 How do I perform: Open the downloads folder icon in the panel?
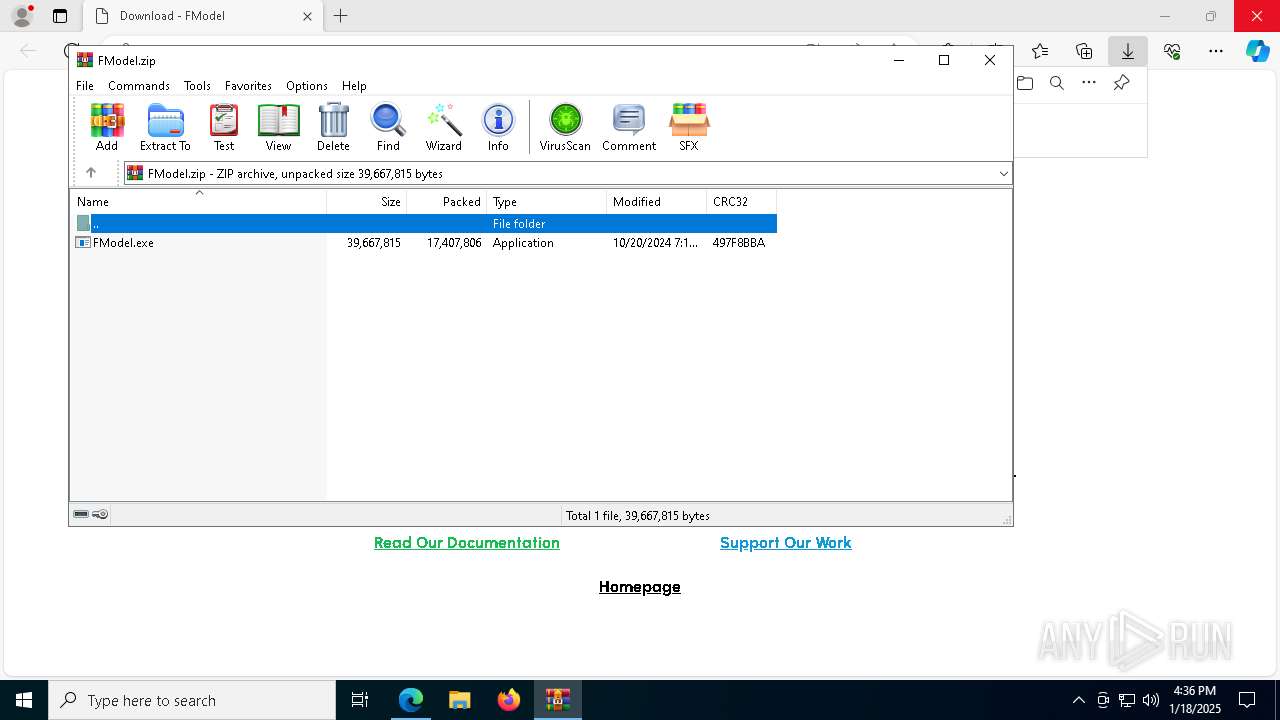[1025, 83]
